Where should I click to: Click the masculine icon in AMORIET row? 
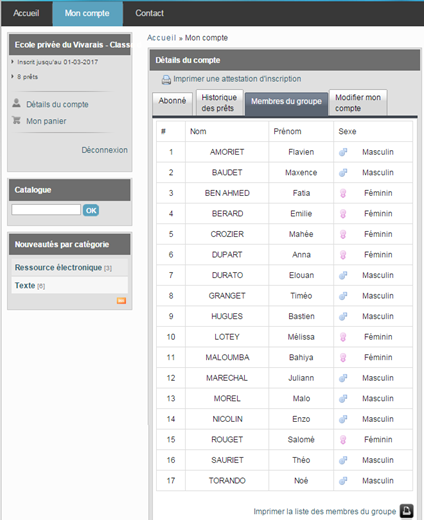coord(343,152)
